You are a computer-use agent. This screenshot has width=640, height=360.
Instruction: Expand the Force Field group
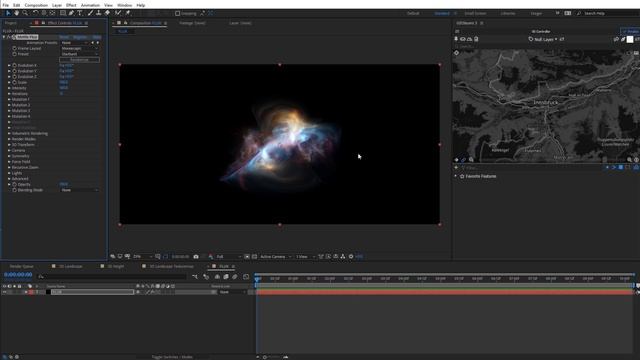(x=9, y=162)
